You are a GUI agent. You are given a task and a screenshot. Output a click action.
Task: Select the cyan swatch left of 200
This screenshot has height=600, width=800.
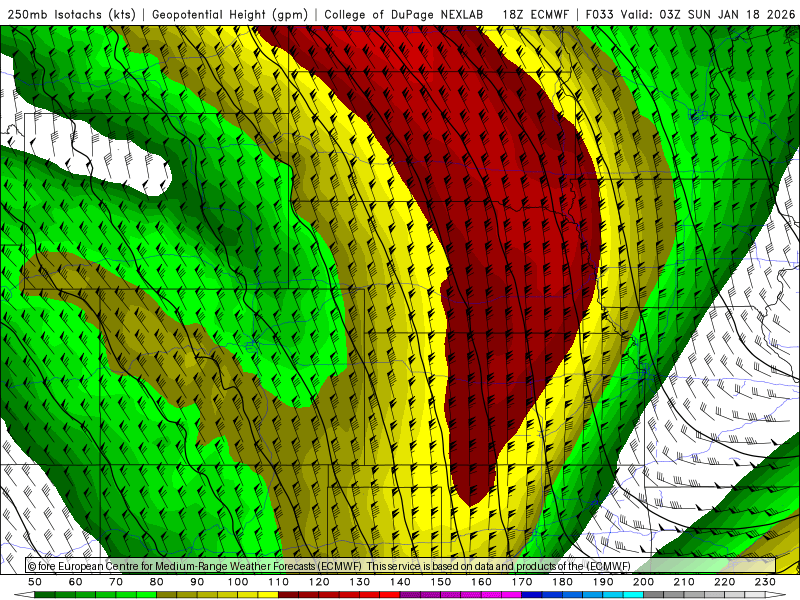634,595
